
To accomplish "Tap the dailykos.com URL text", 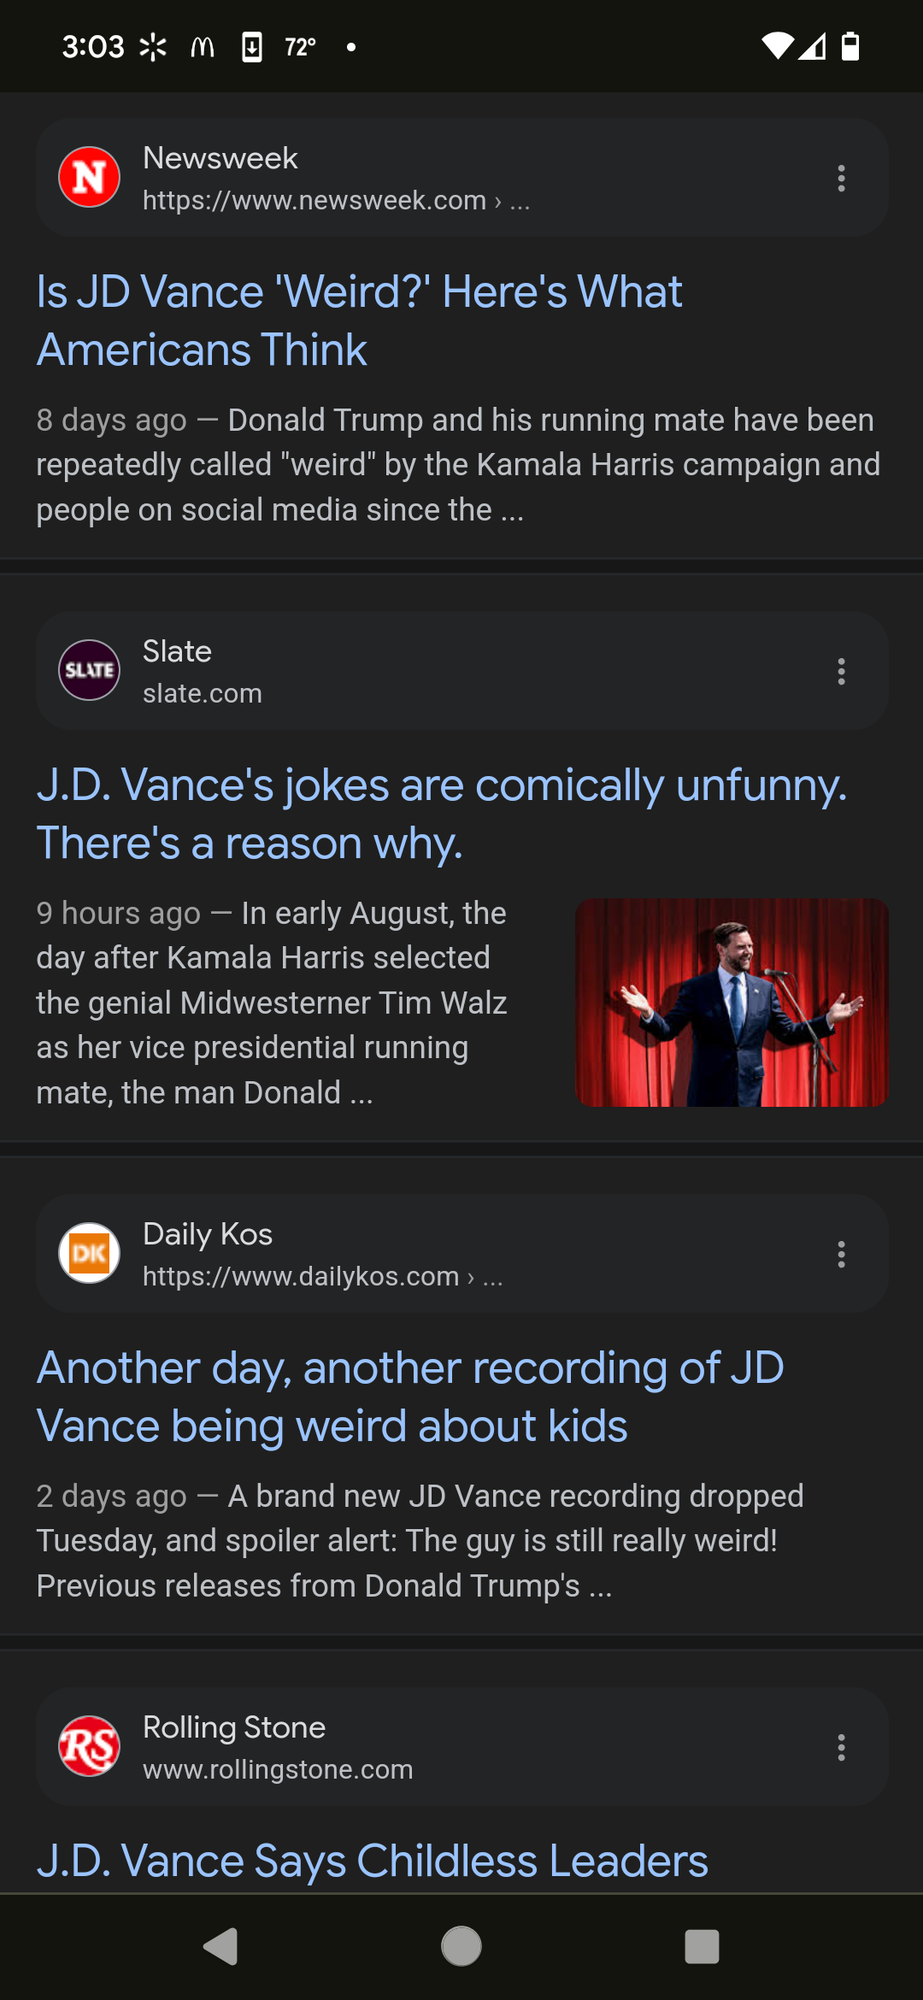I will (300, 1276).
